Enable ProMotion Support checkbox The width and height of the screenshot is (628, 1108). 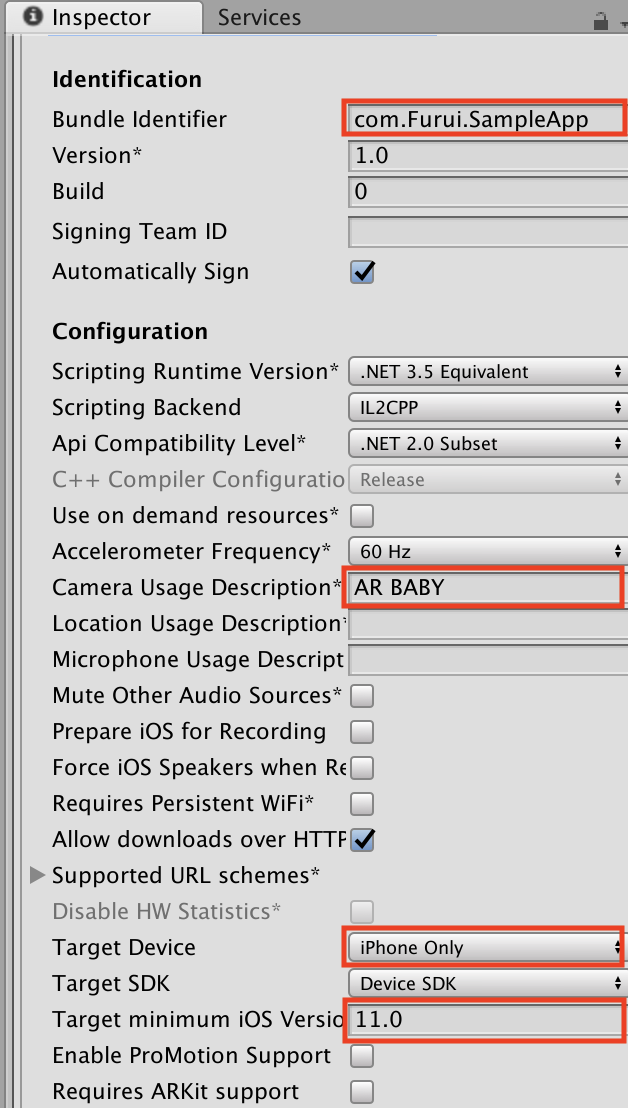(x=362, y=1056)
